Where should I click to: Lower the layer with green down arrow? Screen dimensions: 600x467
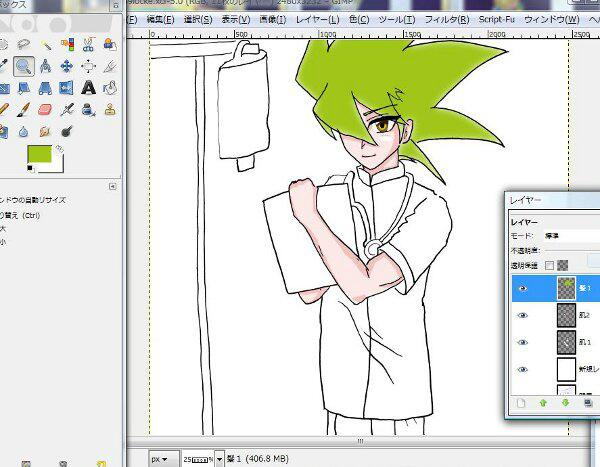tap(566, 403)
